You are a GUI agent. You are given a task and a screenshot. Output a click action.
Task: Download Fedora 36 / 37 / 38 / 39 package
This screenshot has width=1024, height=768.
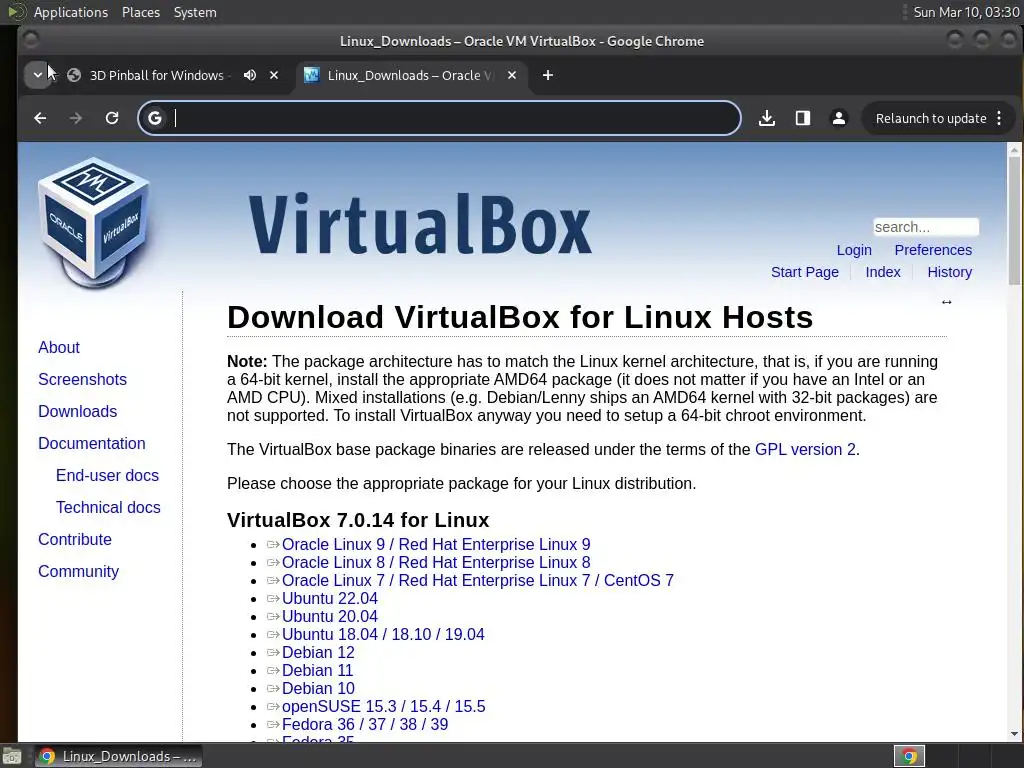coord(365,724)
